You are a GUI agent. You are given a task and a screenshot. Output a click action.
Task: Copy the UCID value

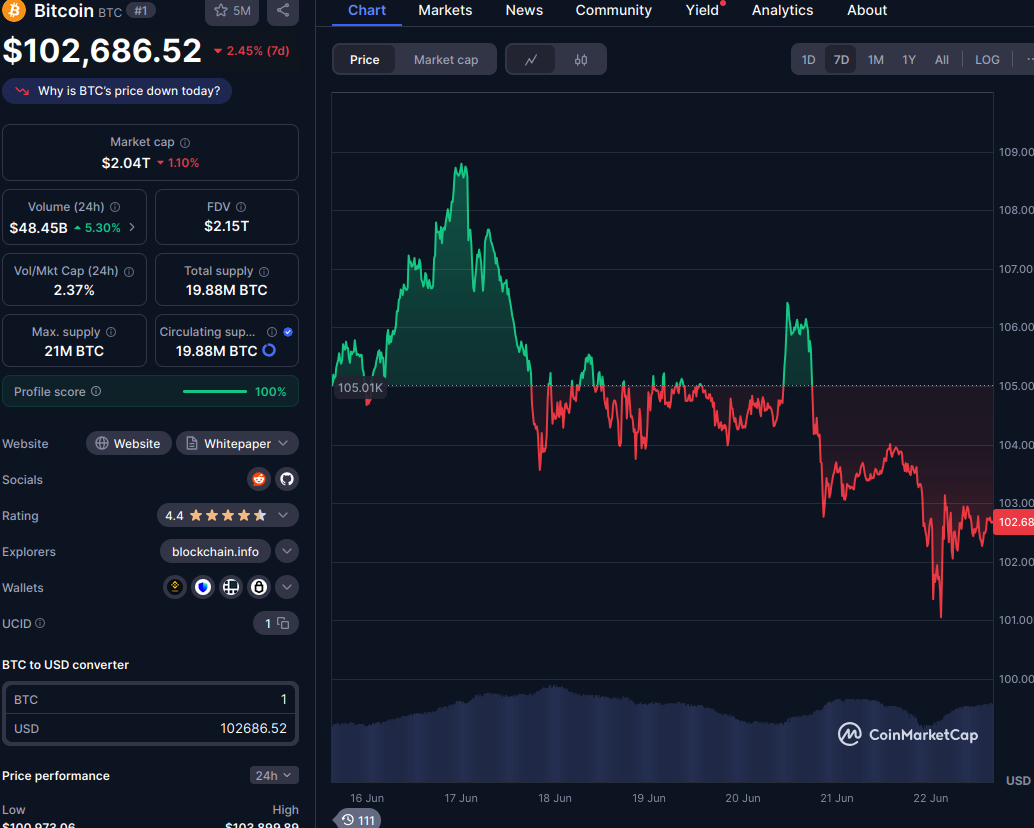[283, 623]
